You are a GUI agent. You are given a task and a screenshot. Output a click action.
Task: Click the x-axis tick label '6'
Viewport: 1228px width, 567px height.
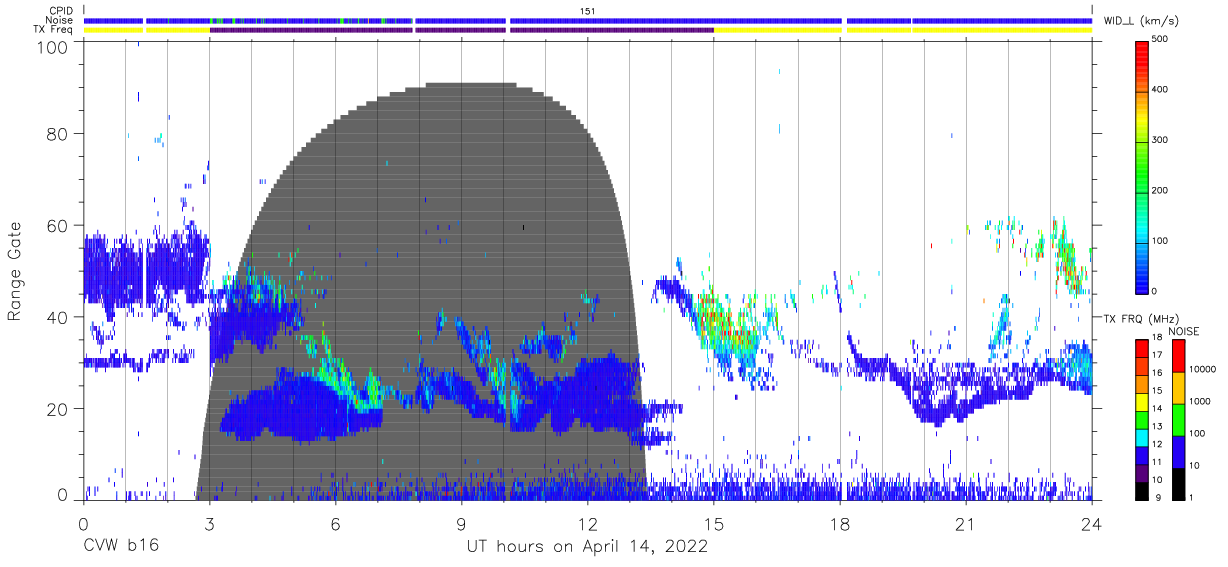[335, 524]
